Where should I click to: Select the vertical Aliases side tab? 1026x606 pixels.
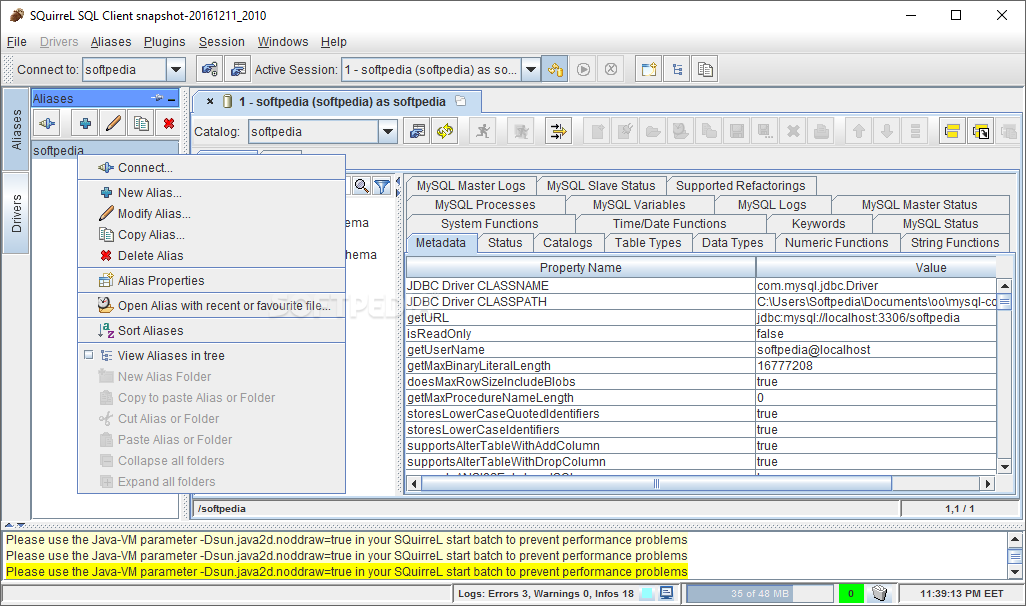coord(16,130)
